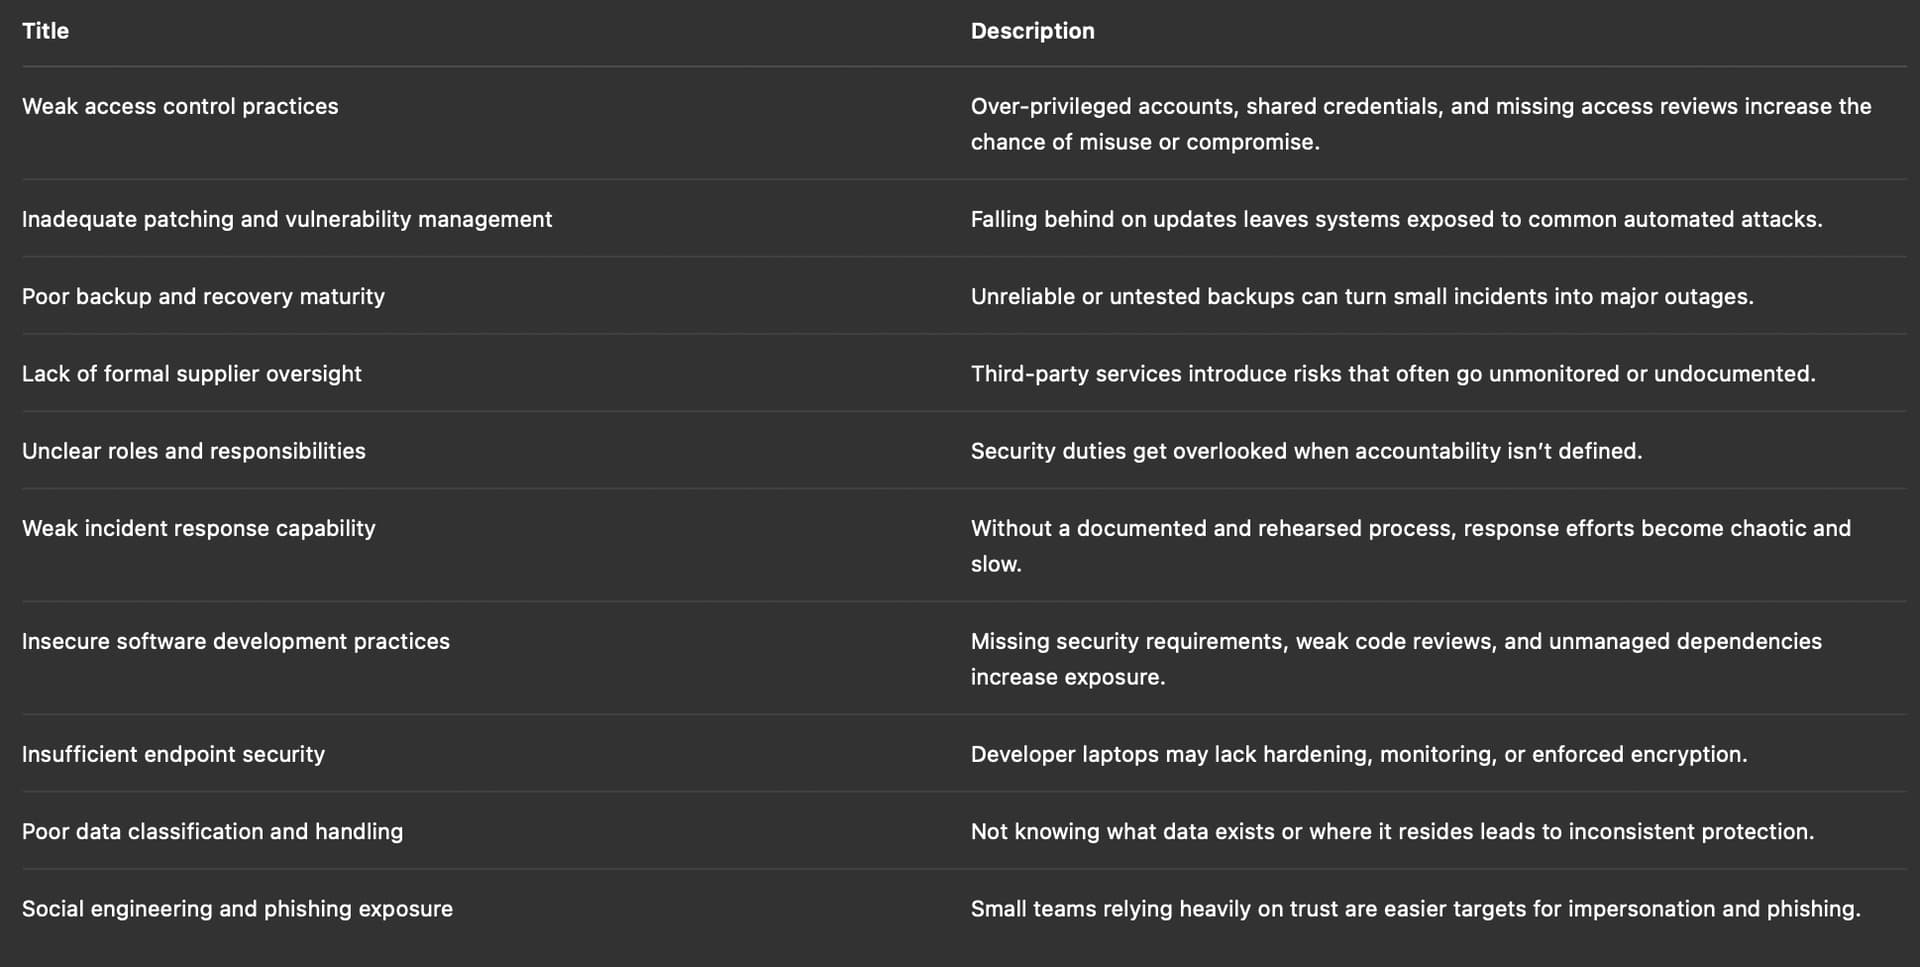Select the third-party services risk description
This screenshot has width=1920, height=967.
pos(1393,373)
